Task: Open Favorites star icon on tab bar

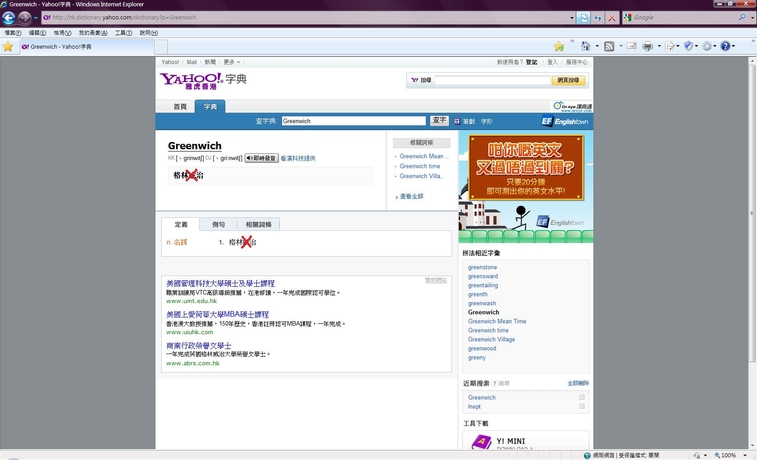Action: pos(8,47)
